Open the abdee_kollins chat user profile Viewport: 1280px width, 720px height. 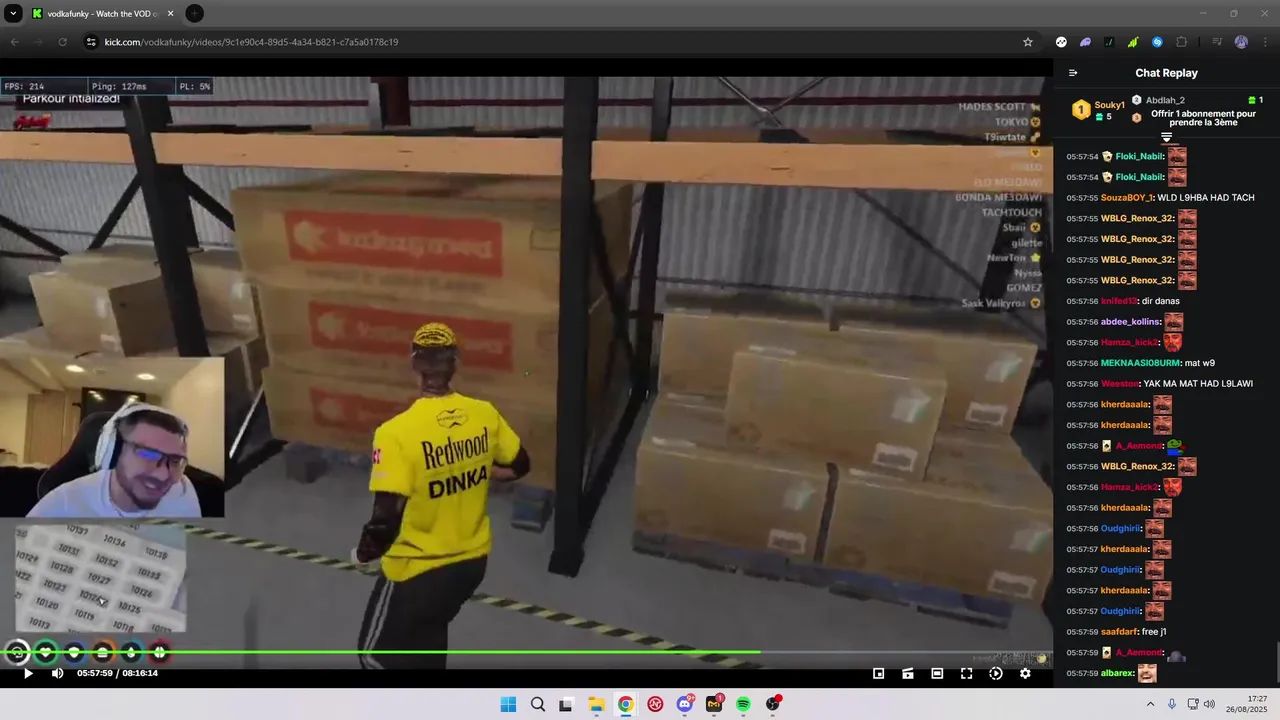[1130, 322]
